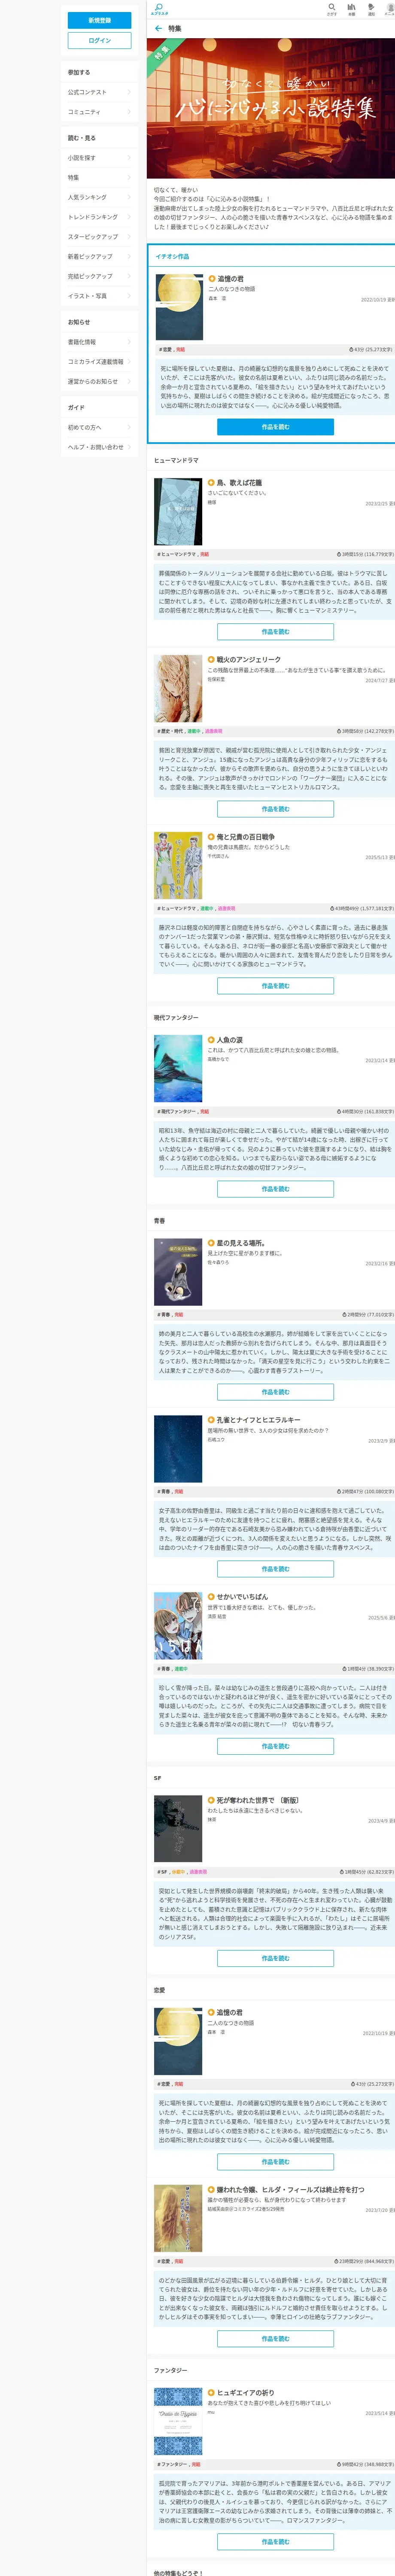Expand the 公式コンテスト chevron in the sidebar
395x2576 pixels.
[x=129, y=92]
